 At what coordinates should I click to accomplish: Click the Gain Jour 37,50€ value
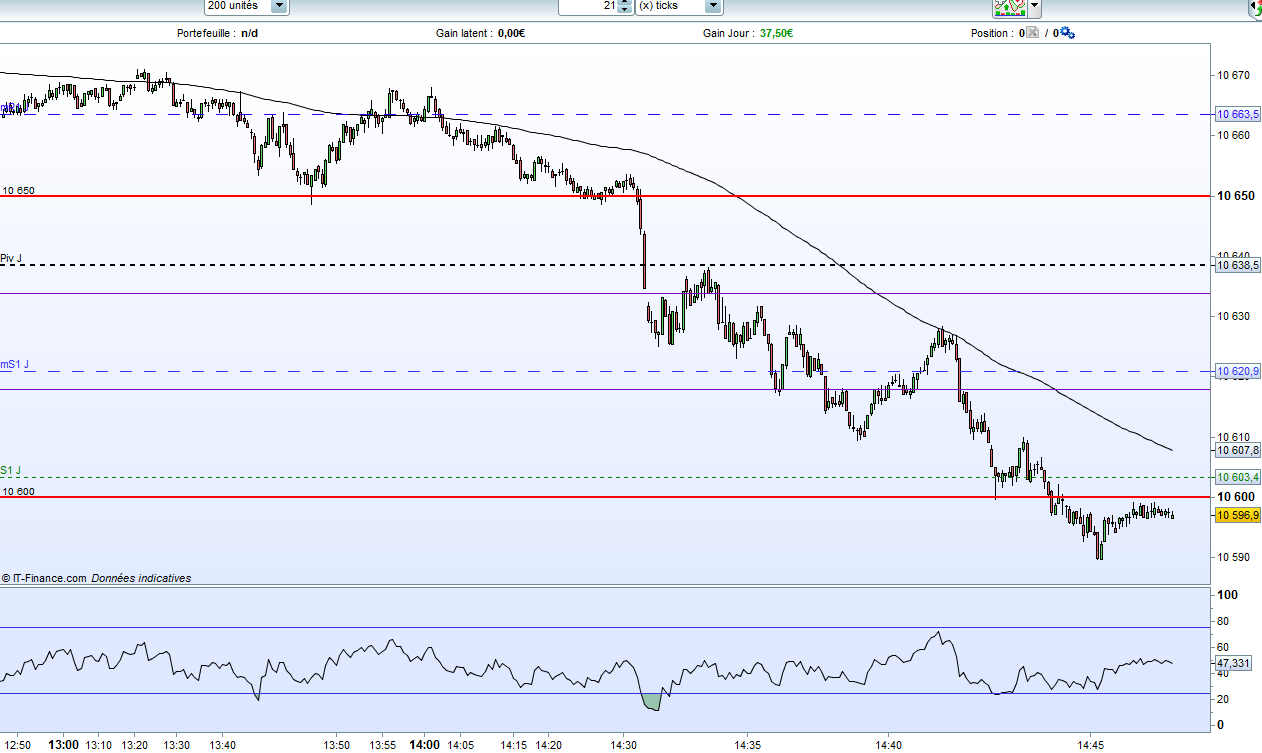[776, 33]
